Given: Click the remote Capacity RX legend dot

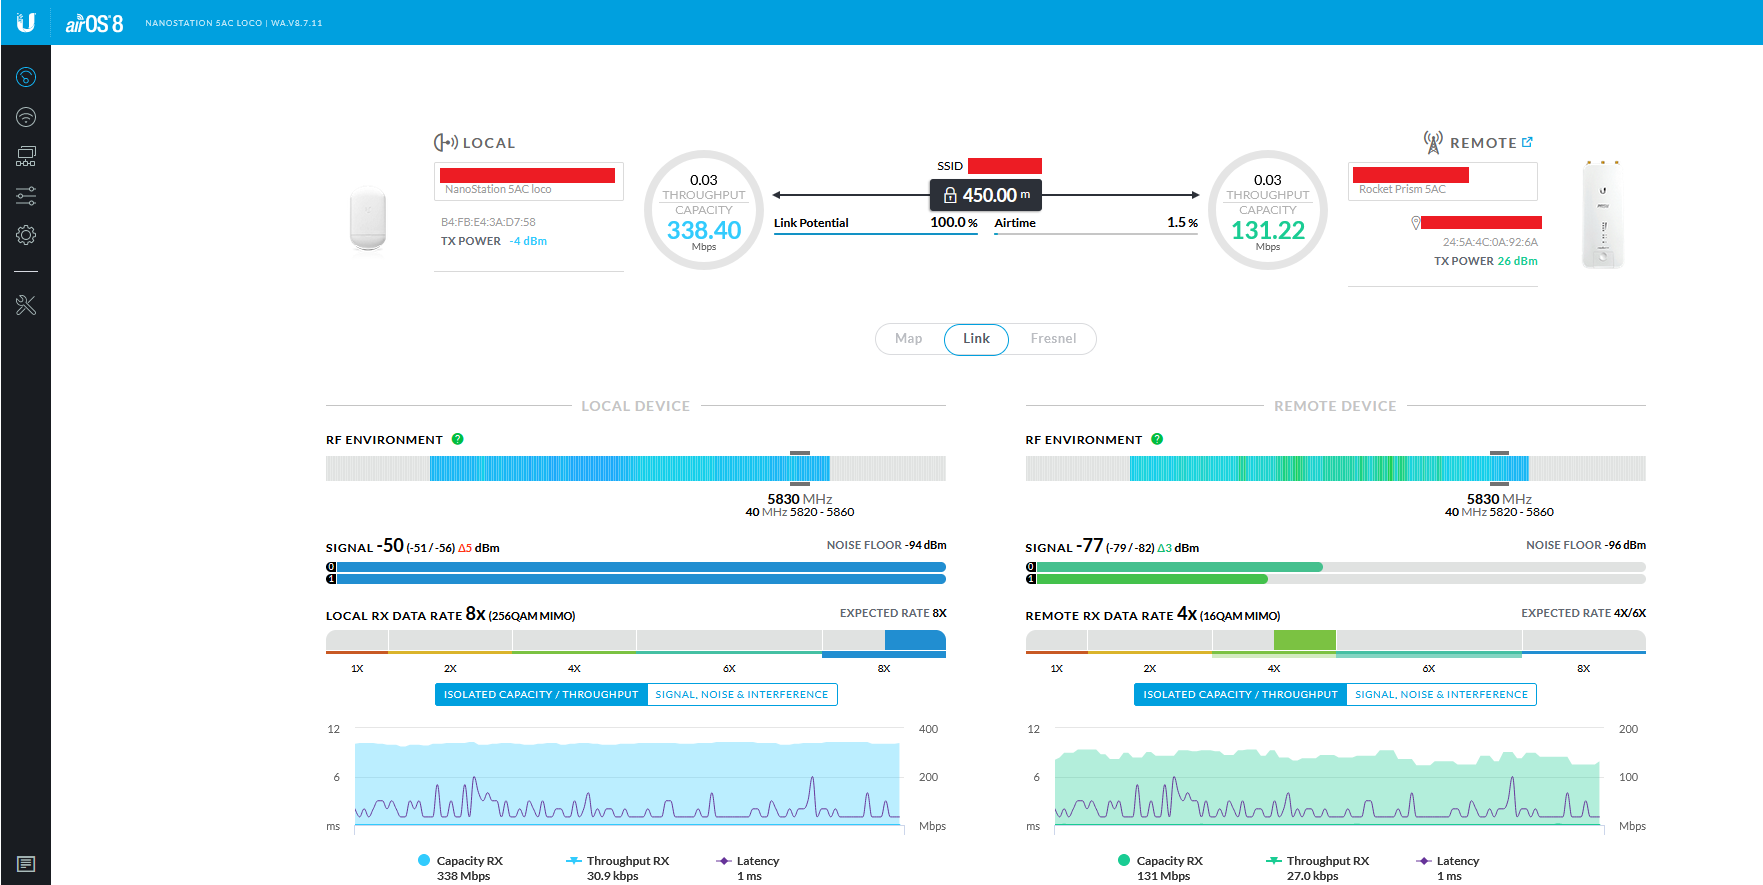Looking at the screenshot, I should click(1124, 860).
